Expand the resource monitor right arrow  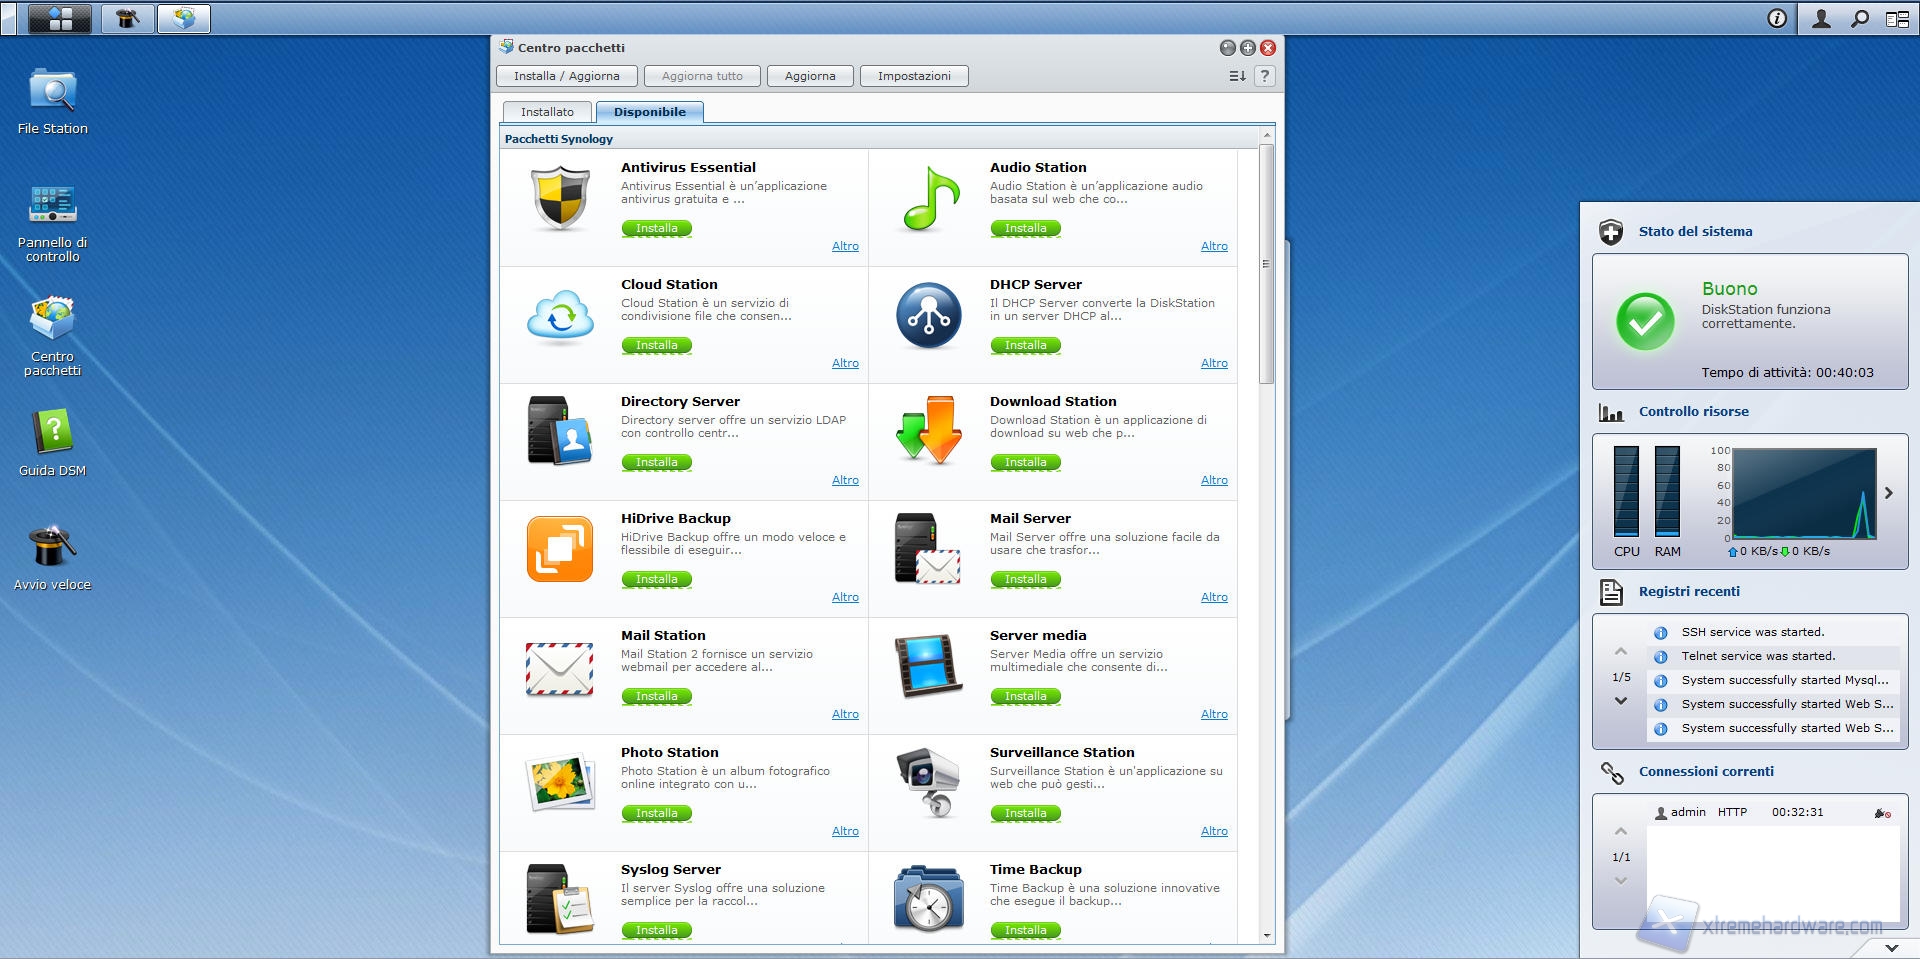pos(1889,493)
